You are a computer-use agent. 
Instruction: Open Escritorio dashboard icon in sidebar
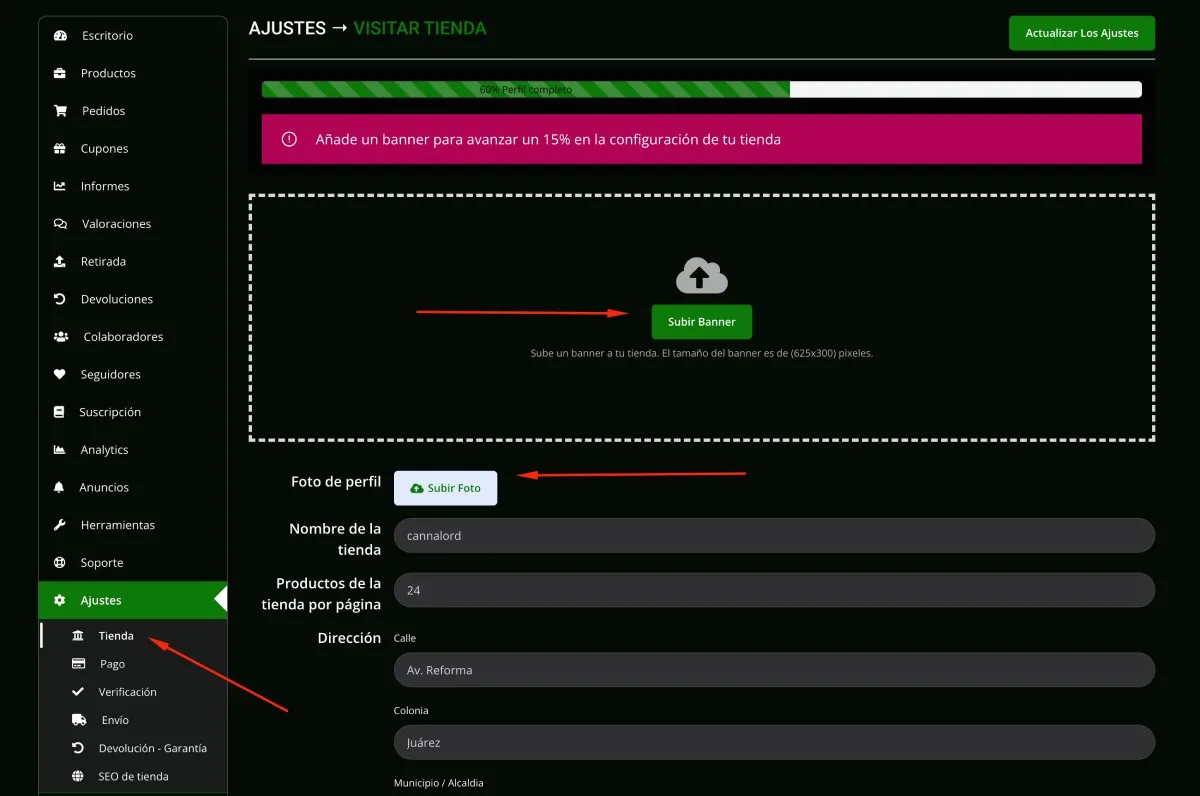coord(60,36)
